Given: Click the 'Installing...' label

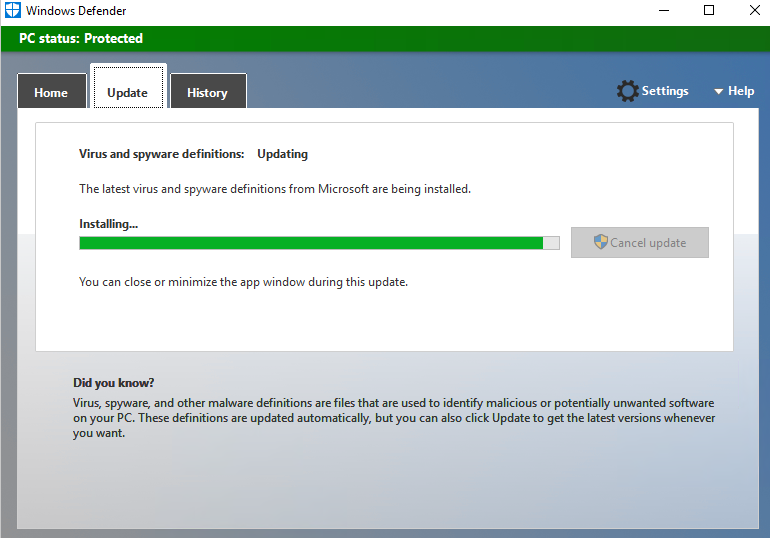Looking at the screenshot, I should point(109,224).
